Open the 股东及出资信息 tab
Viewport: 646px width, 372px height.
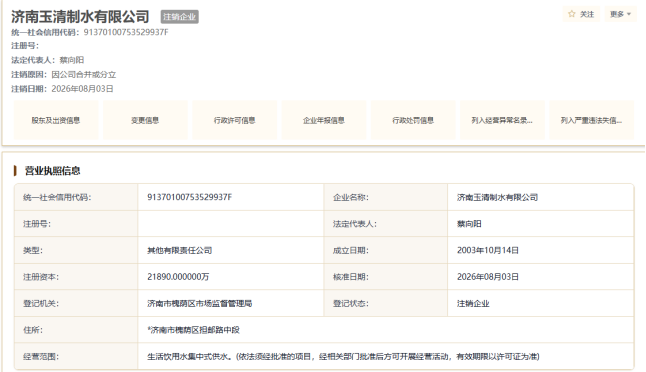click(x=56, y=120)
